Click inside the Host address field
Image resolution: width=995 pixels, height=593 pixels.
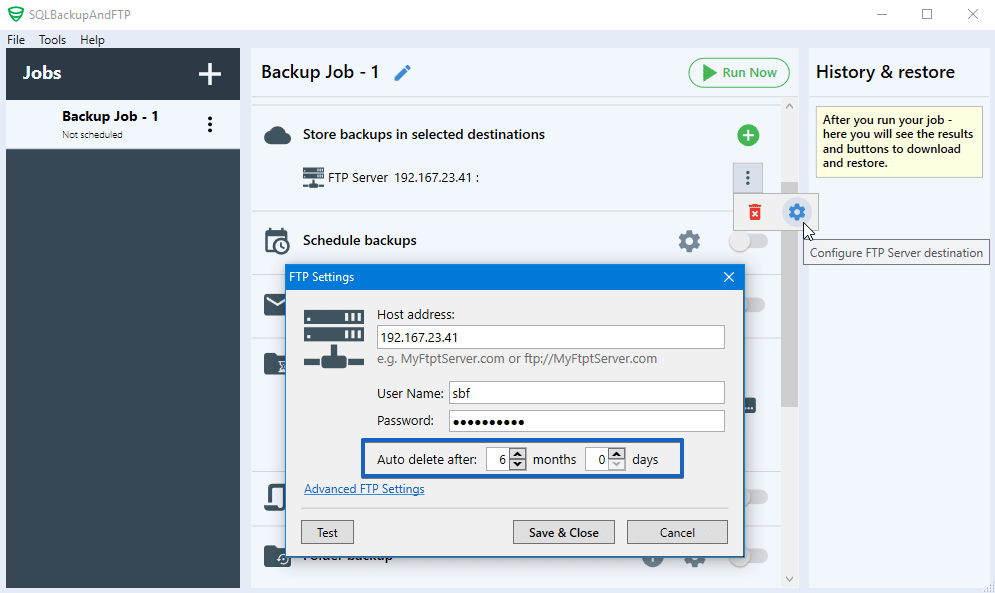pos(550,337)
